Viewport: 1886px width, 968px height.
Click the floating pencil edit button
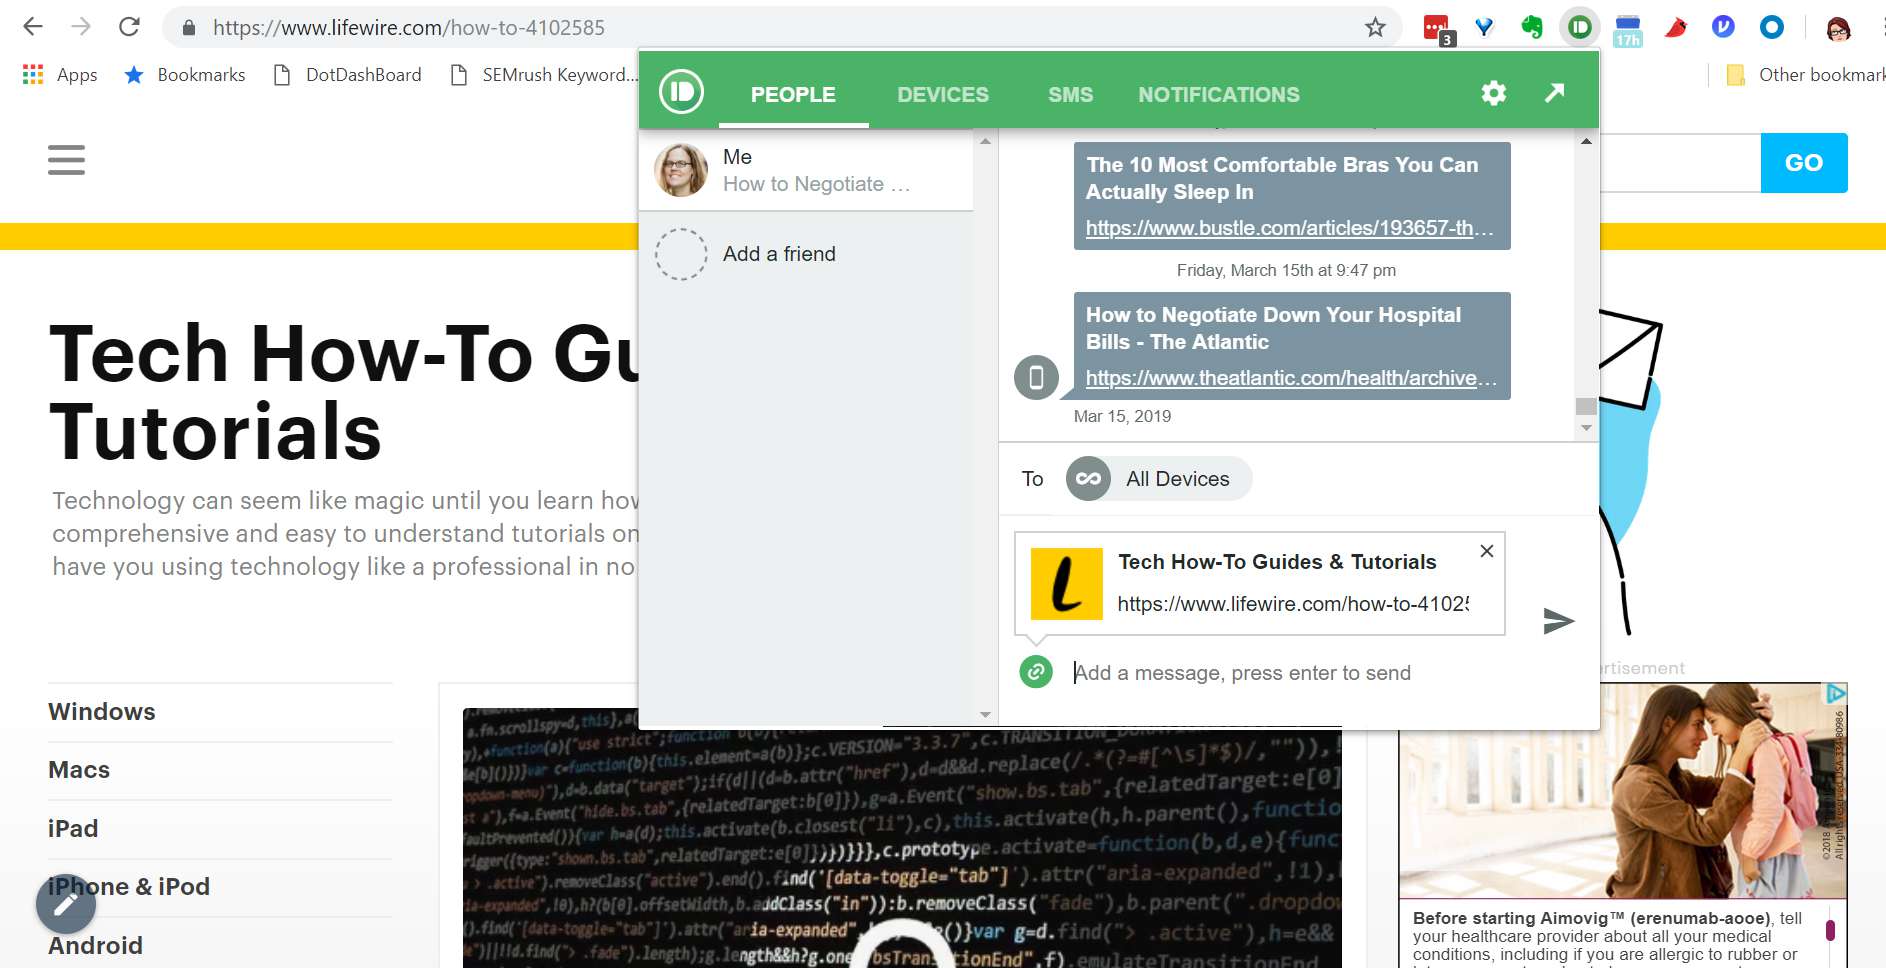(x=66, y=904)
